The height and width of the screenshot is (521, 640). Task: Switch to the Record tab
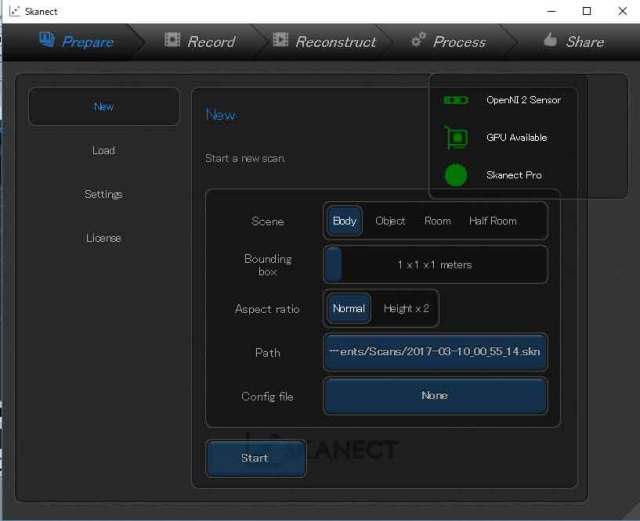pyautogui.click(x=200, y=41)
